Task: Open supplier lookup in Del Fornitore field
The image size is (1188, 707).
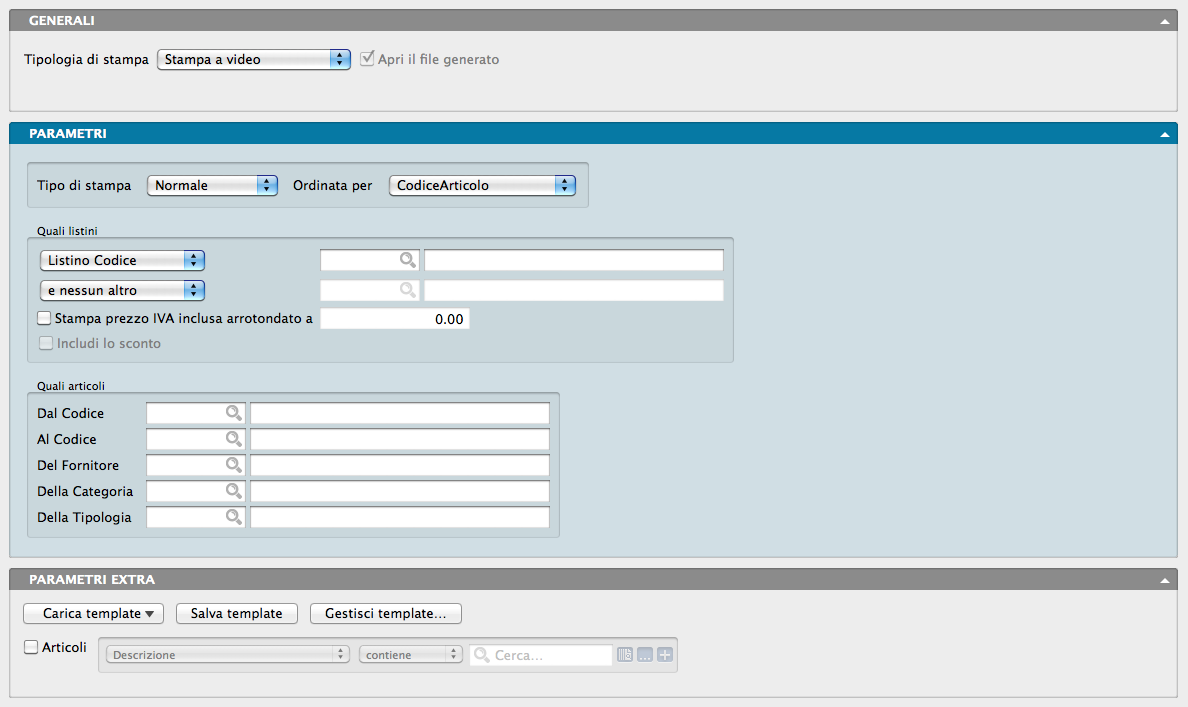Action: [233, 465]
